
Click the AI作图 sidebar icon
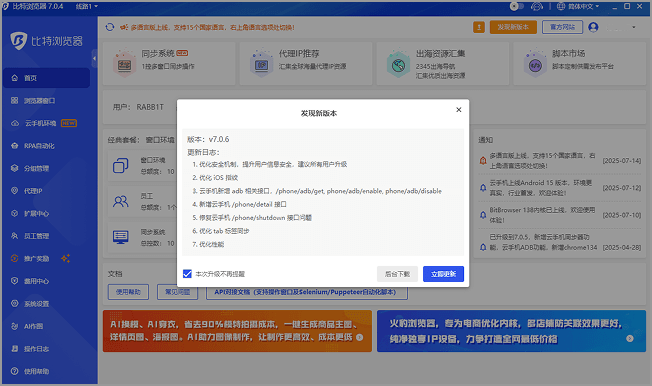tap(15, 326)
